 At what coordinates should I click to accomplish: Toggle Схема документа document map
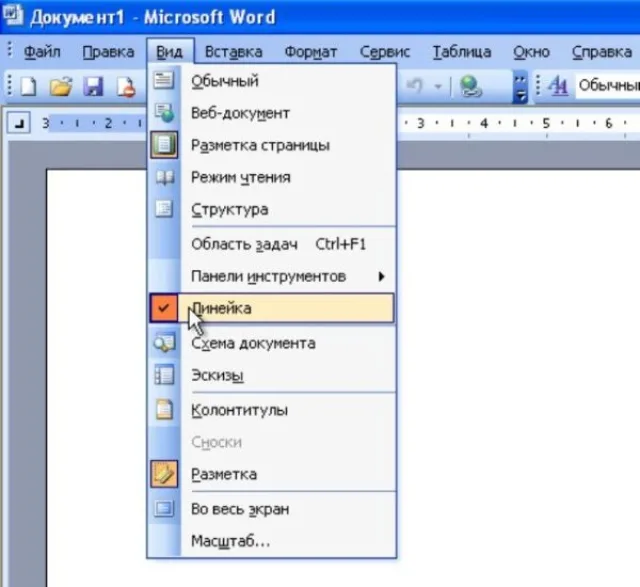click(x=272, y=343)
